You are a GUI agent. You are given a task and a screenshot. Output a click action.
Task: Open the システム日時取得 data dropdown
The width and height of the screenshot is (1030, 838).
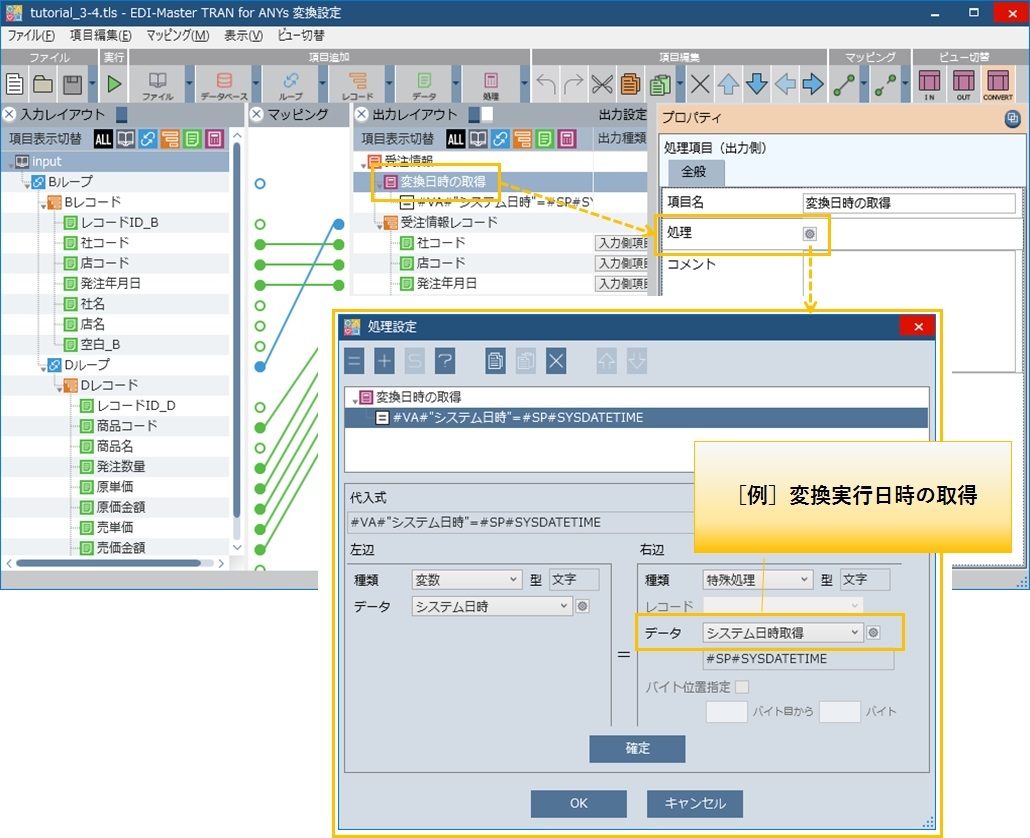point(783,632)
